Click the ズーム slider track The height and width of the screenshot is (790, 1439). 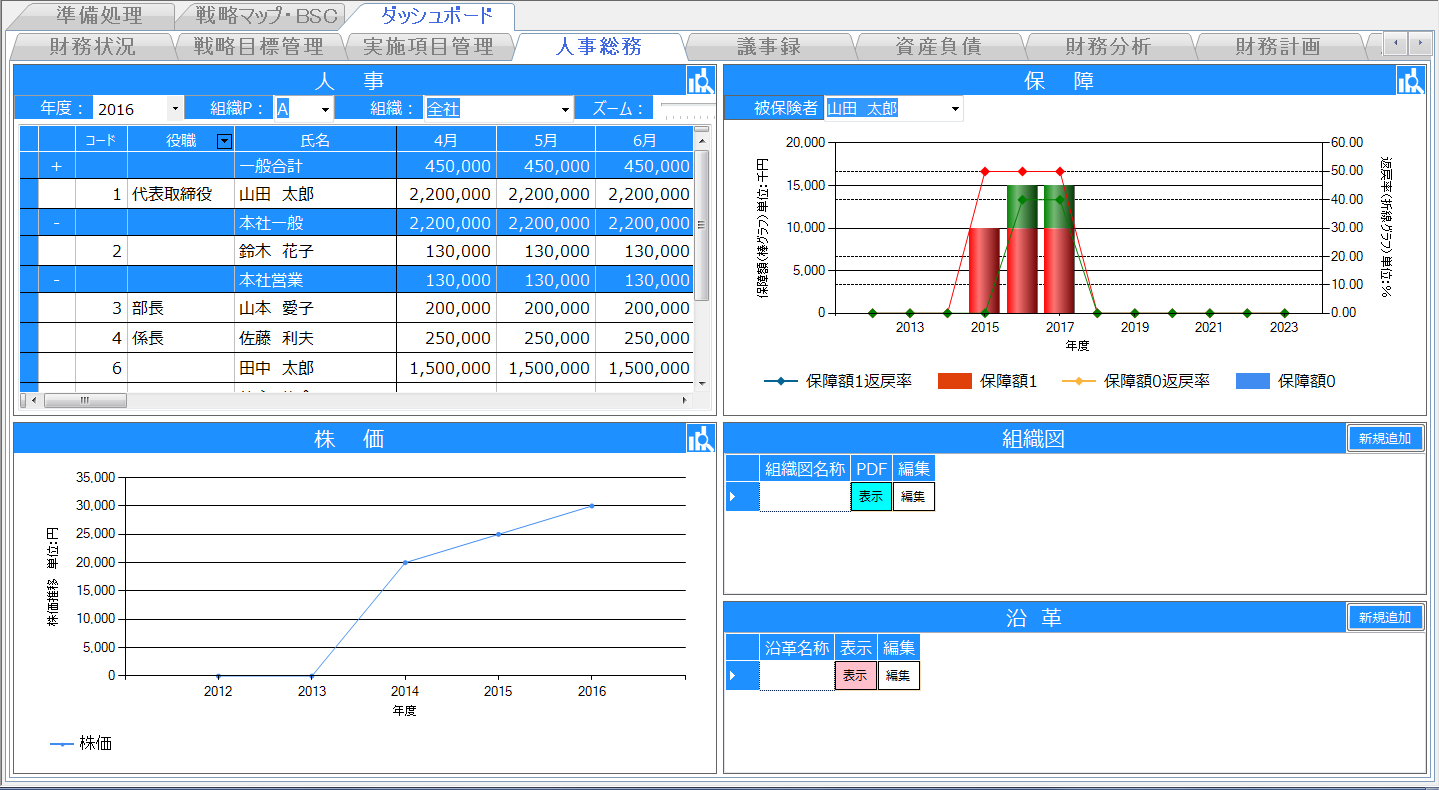(x=686, y=108)
